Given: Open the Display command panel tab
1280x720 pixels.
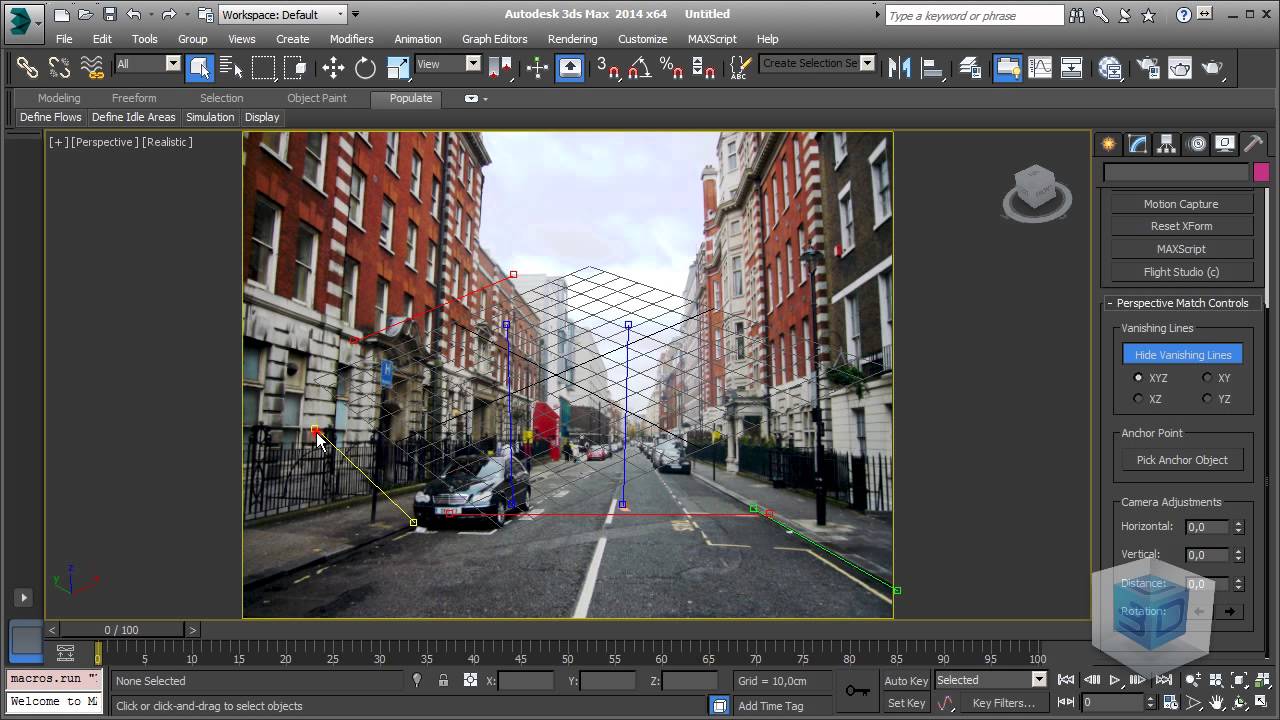Looking at the screenshot, I should pos(1225,144).
